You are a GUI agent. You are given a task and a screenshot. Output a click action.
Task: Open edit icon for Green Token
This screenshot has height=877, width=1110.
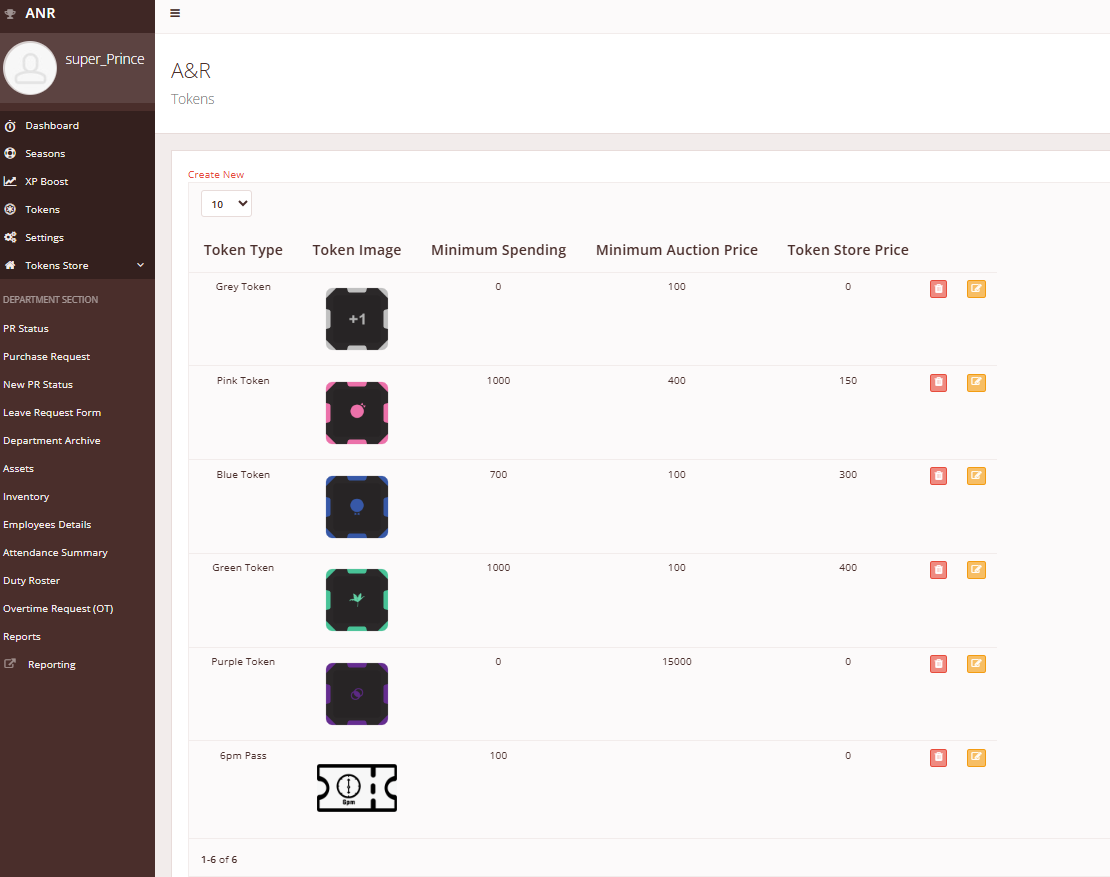click(x=976, y=570)
